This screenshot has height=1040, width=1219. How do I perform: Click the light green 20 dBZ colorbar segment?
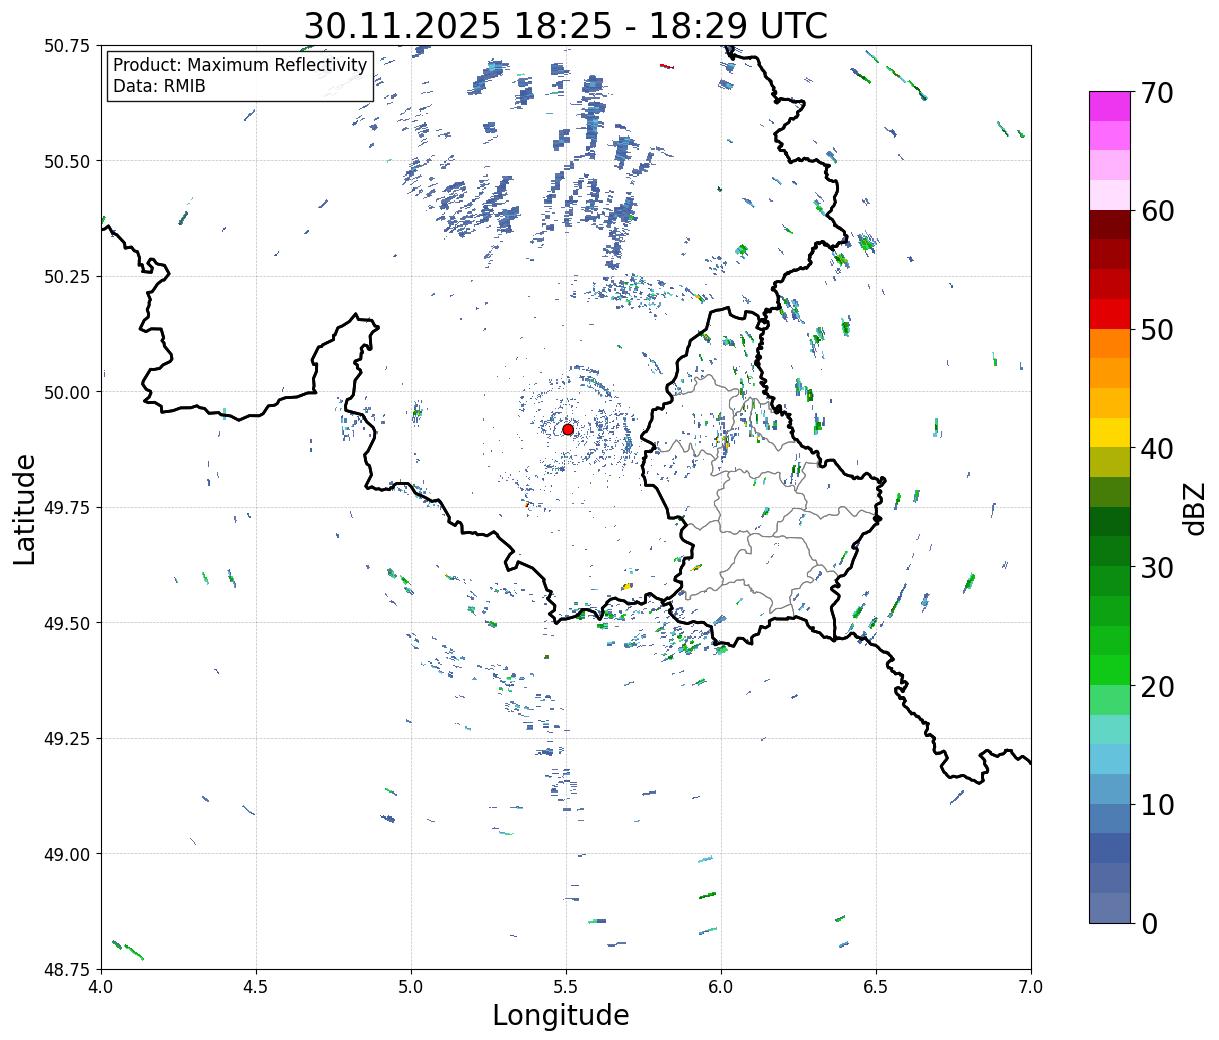click(1109, 699)
